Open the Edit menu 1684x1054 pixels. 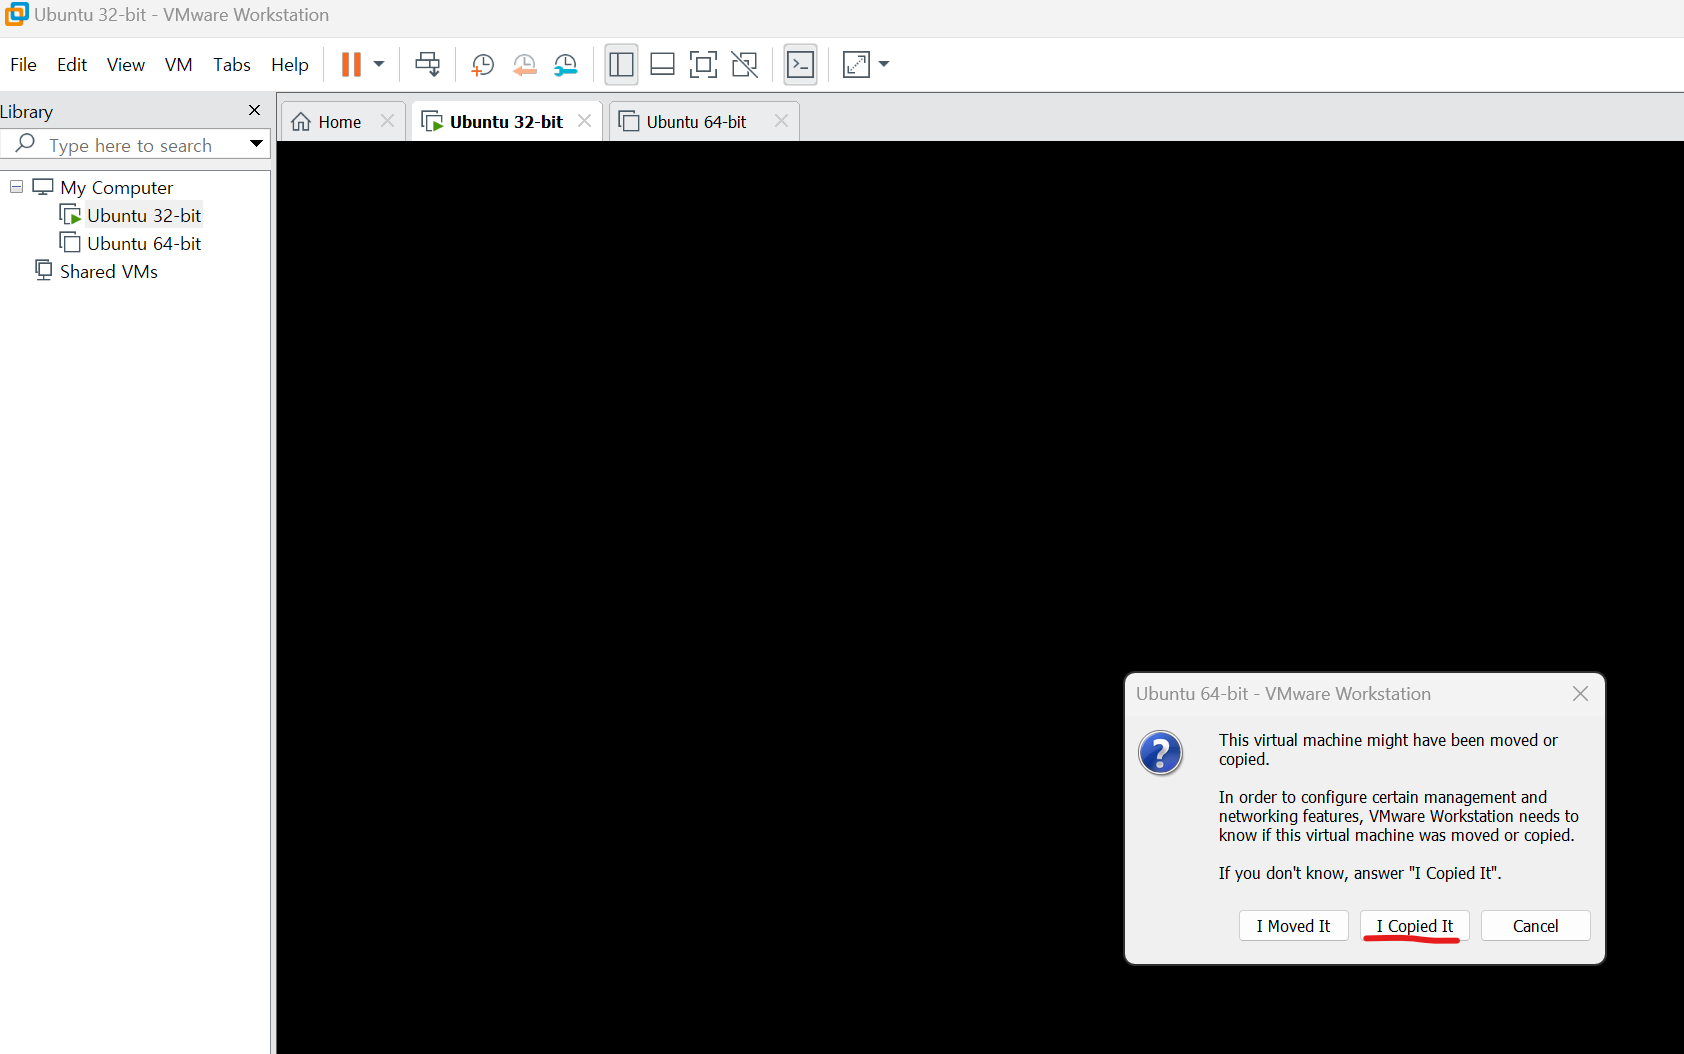pos(72,65)
